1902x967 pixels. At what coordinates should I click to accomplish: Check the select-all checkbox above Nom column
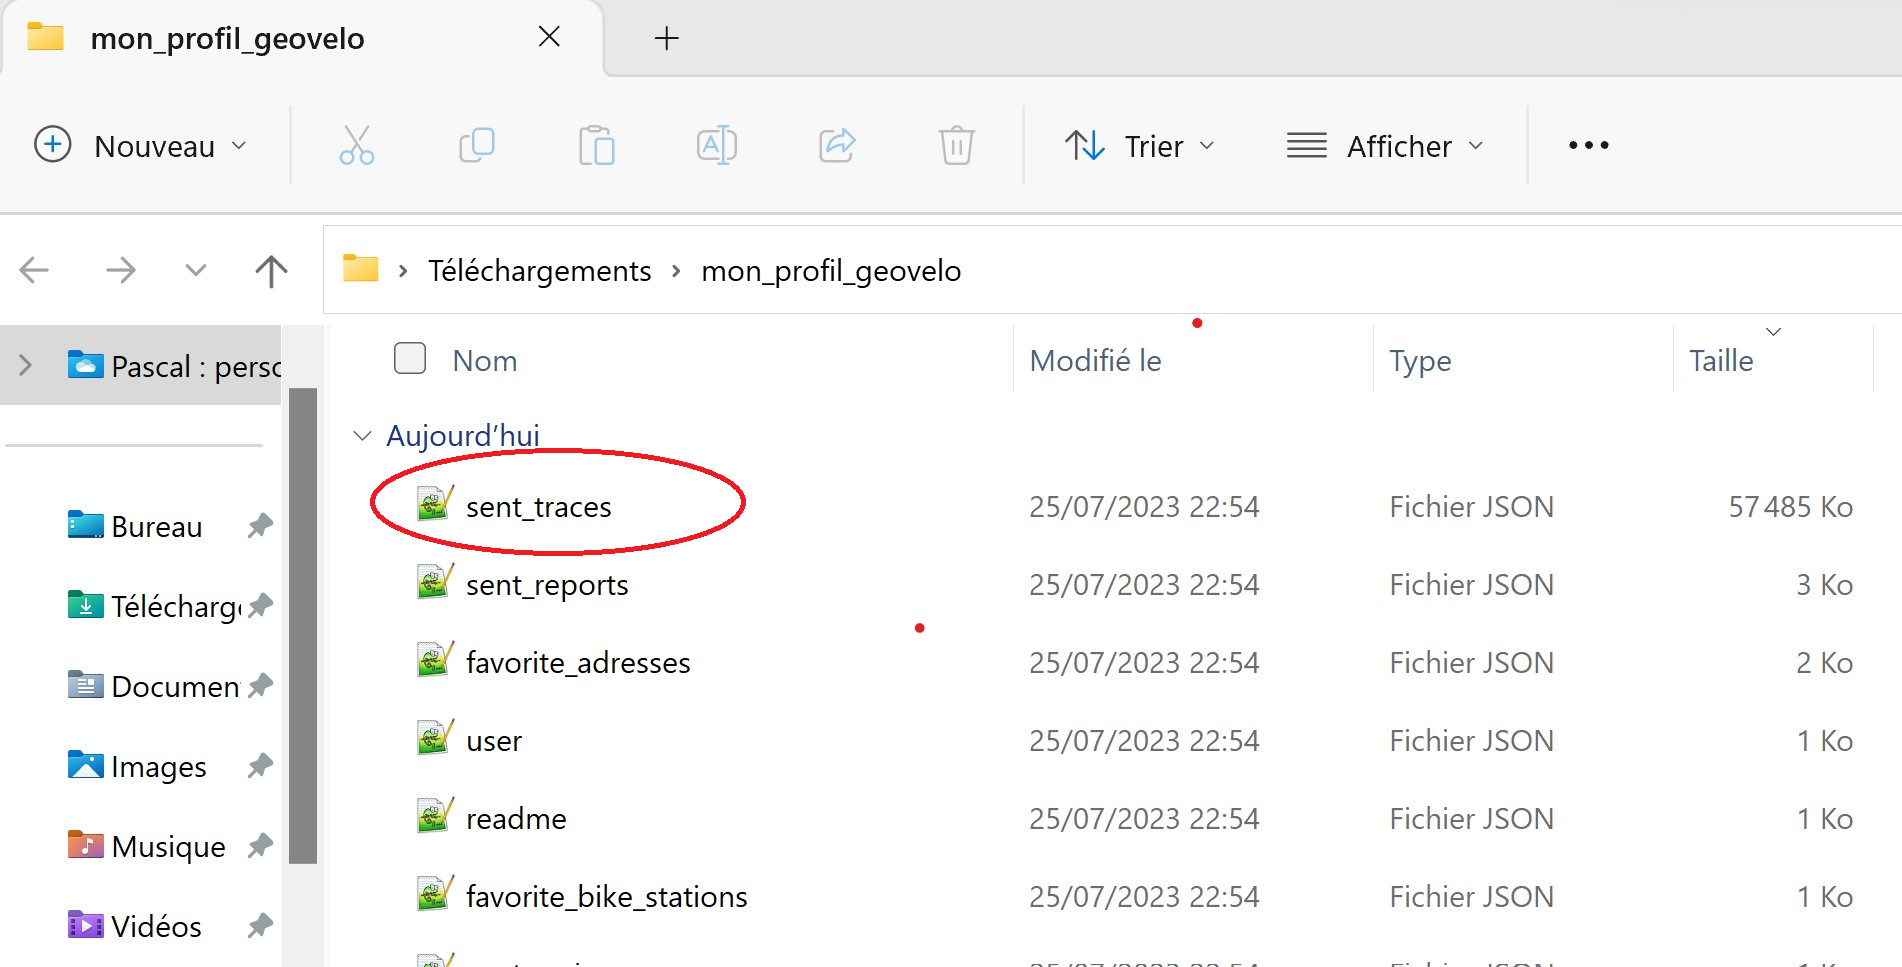point(409,358)
